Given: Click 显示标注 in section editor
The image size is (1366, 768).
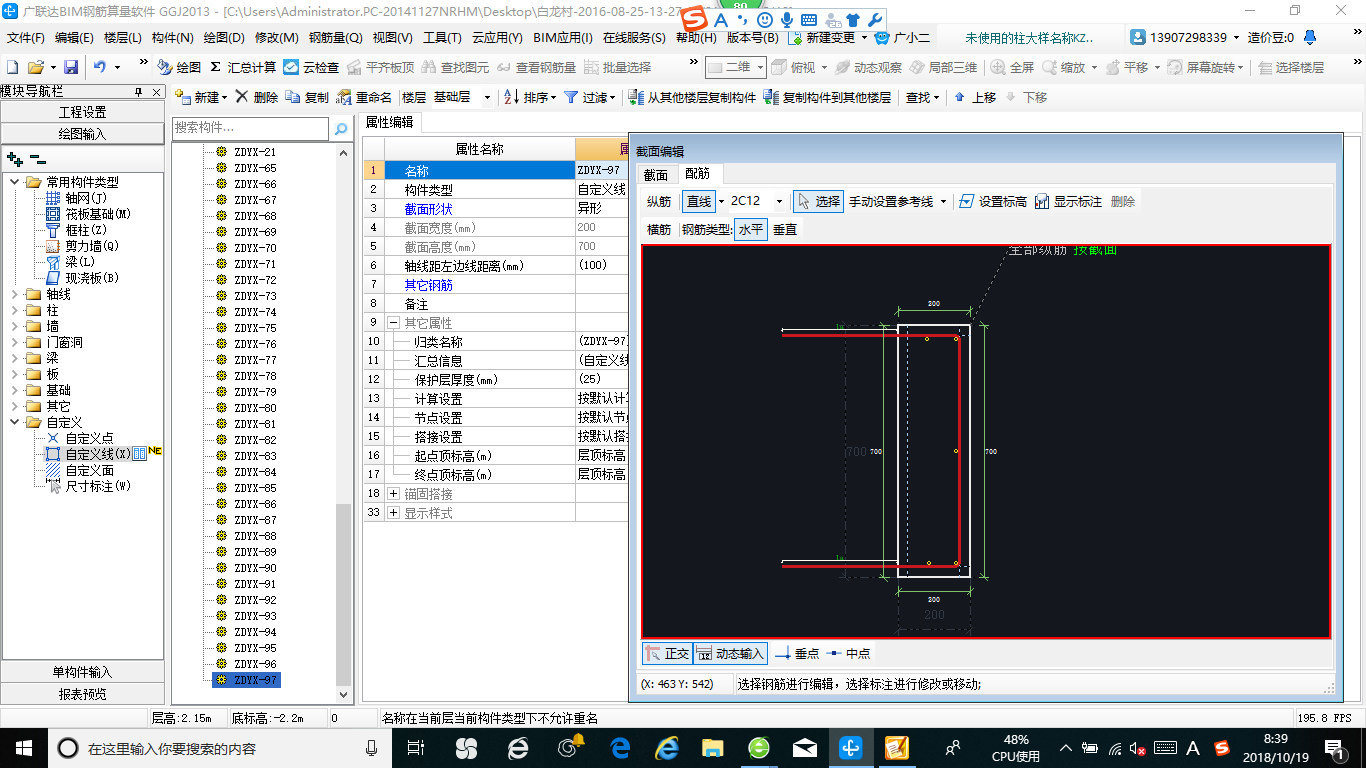Looking at the screenshot, I should 1068,201.
